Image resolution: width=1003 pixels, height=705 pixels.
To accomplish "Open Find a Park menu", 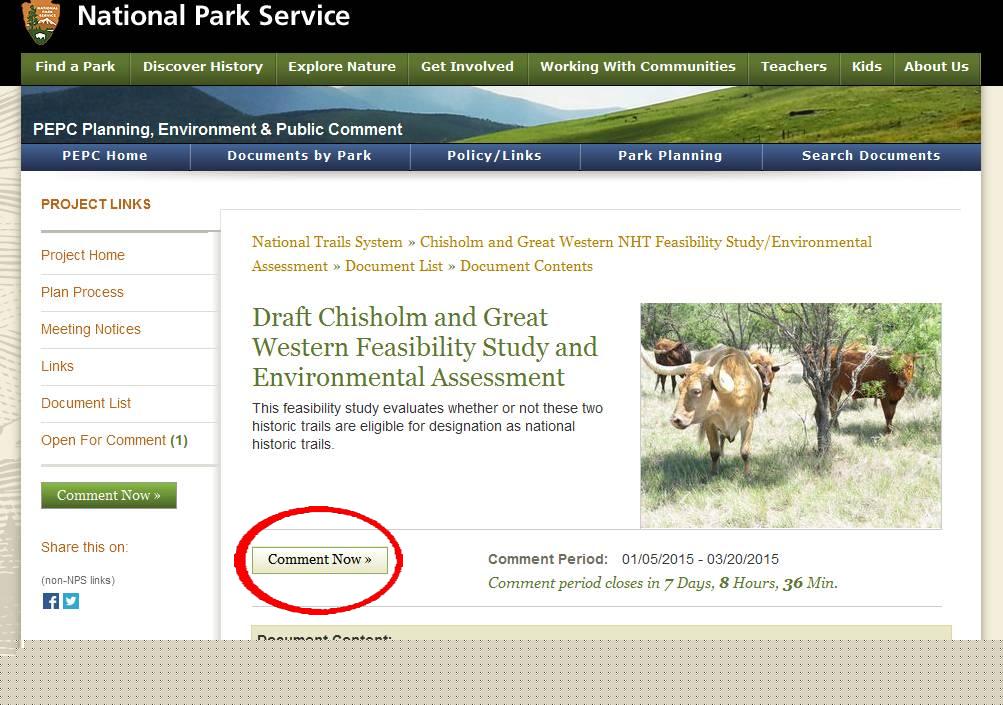I will click(75, 67).
